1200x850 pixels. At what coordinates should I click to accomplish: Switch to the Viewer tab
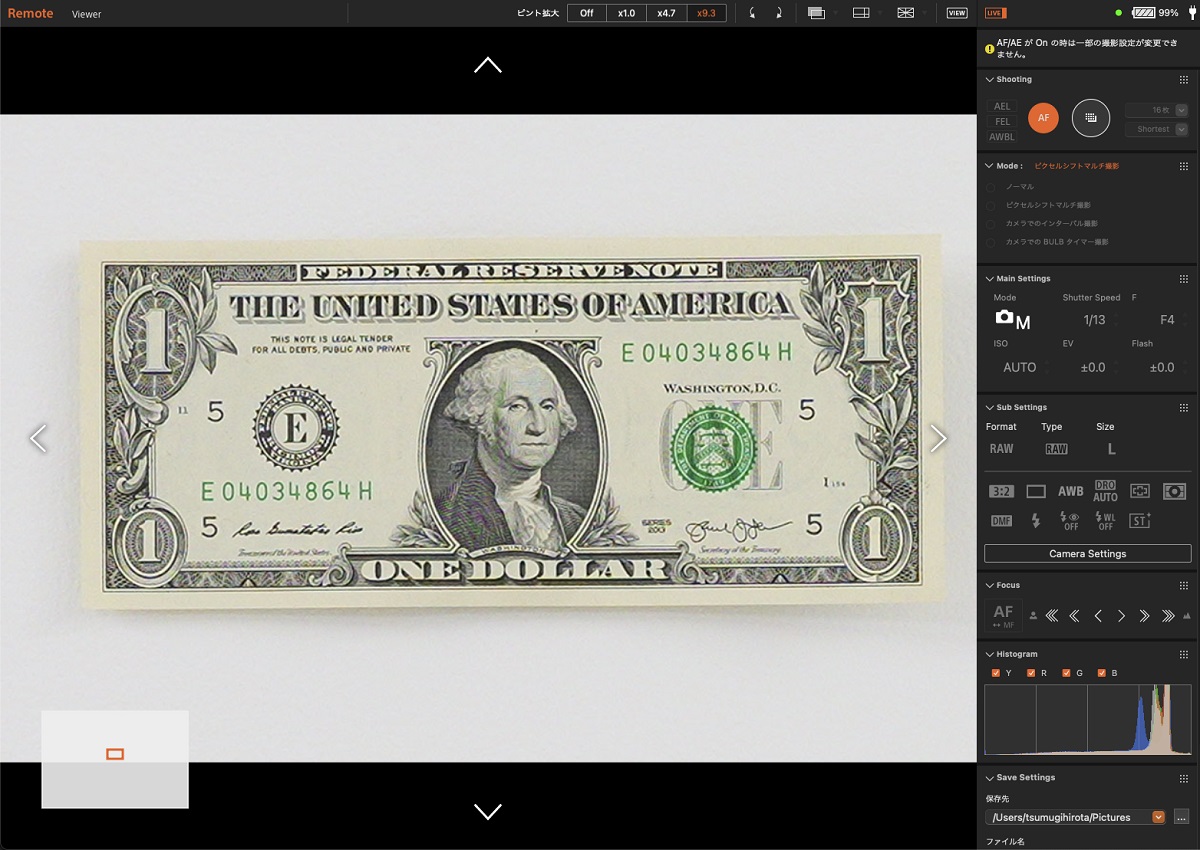pyautogui.click(x=86, y=14)
